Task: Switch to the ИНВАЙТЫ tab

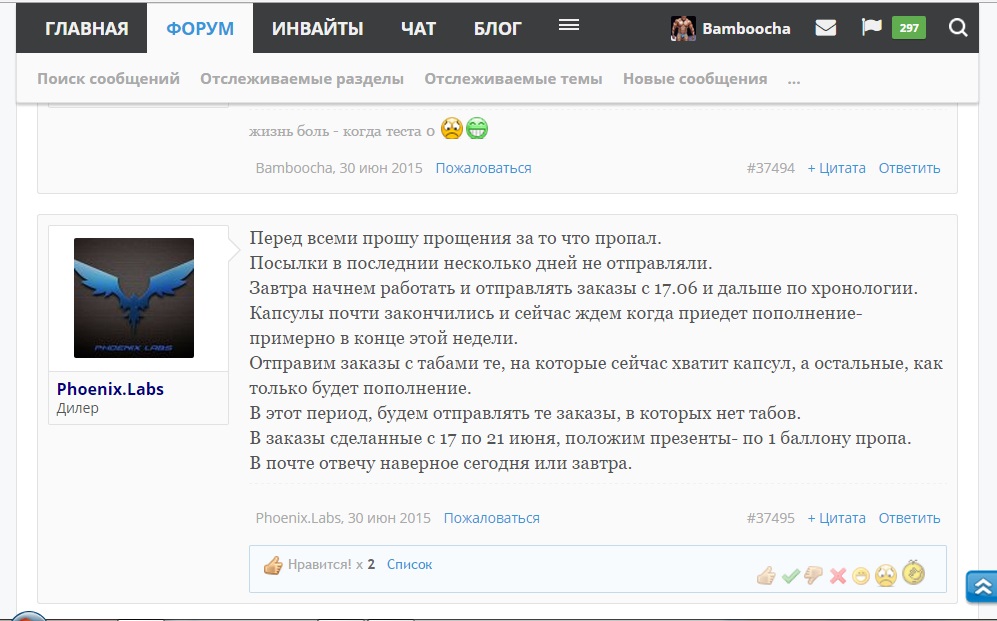Action: pos(318,28)
